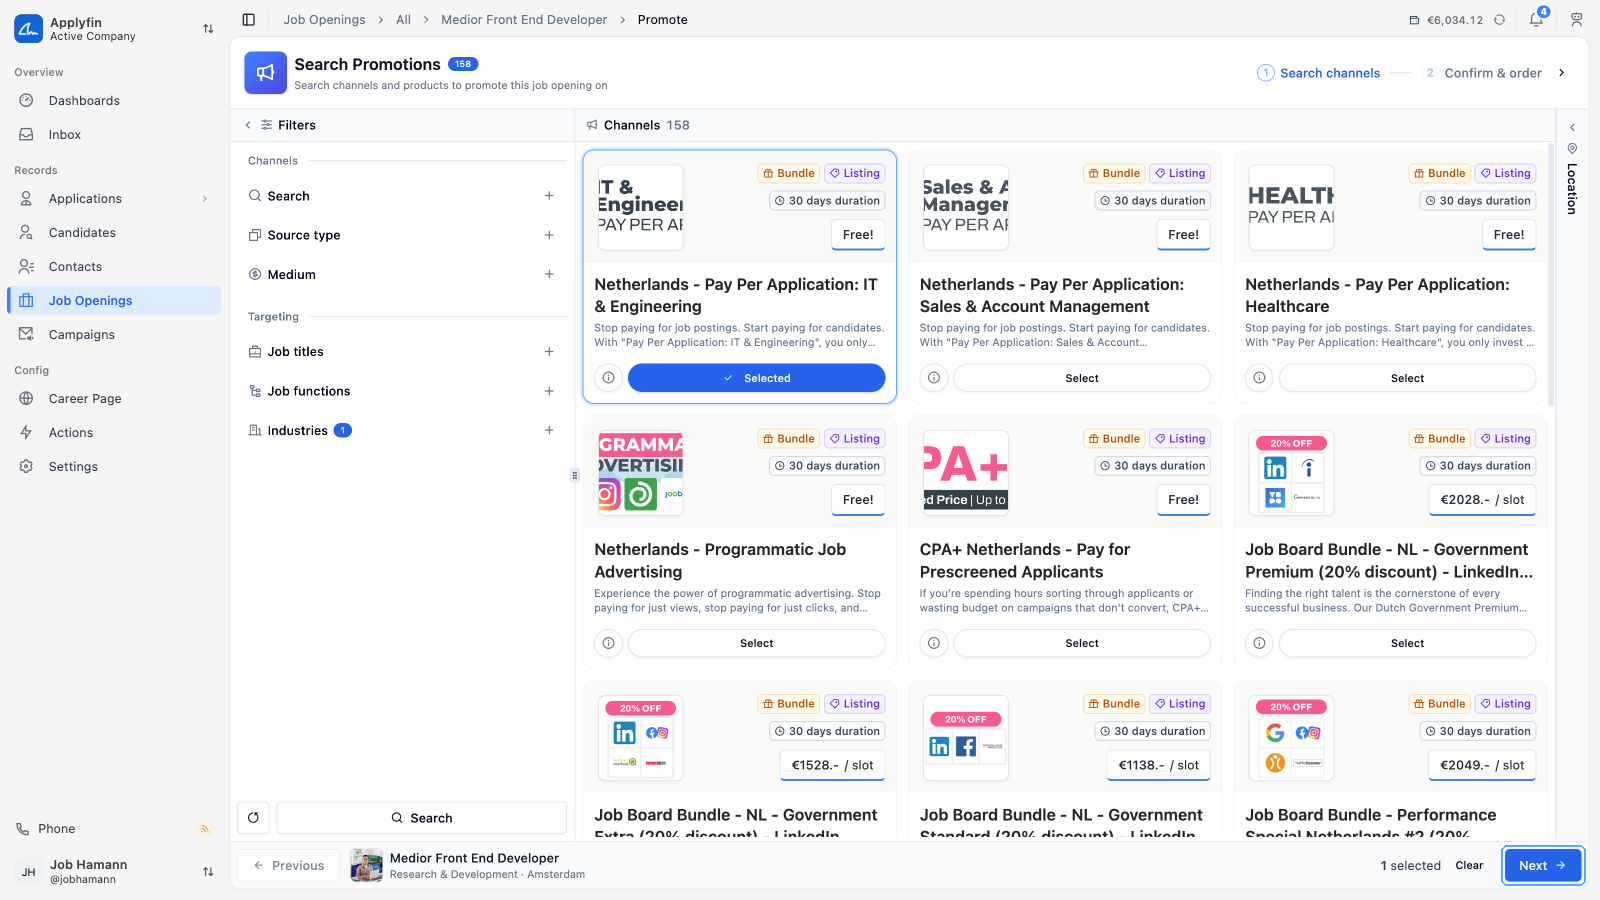This screenshot has width=1600, height=900.
Task: Click the Search filters button
Action: pos(421,818)
